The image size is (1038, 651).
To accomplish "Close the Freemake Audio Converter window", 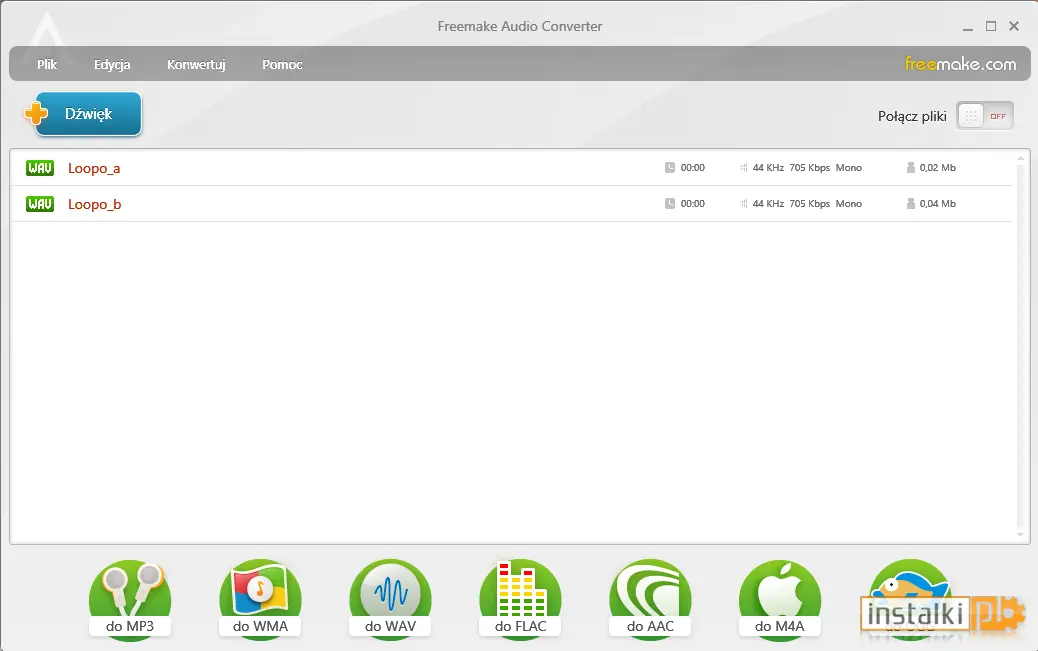I will 1014,26.
